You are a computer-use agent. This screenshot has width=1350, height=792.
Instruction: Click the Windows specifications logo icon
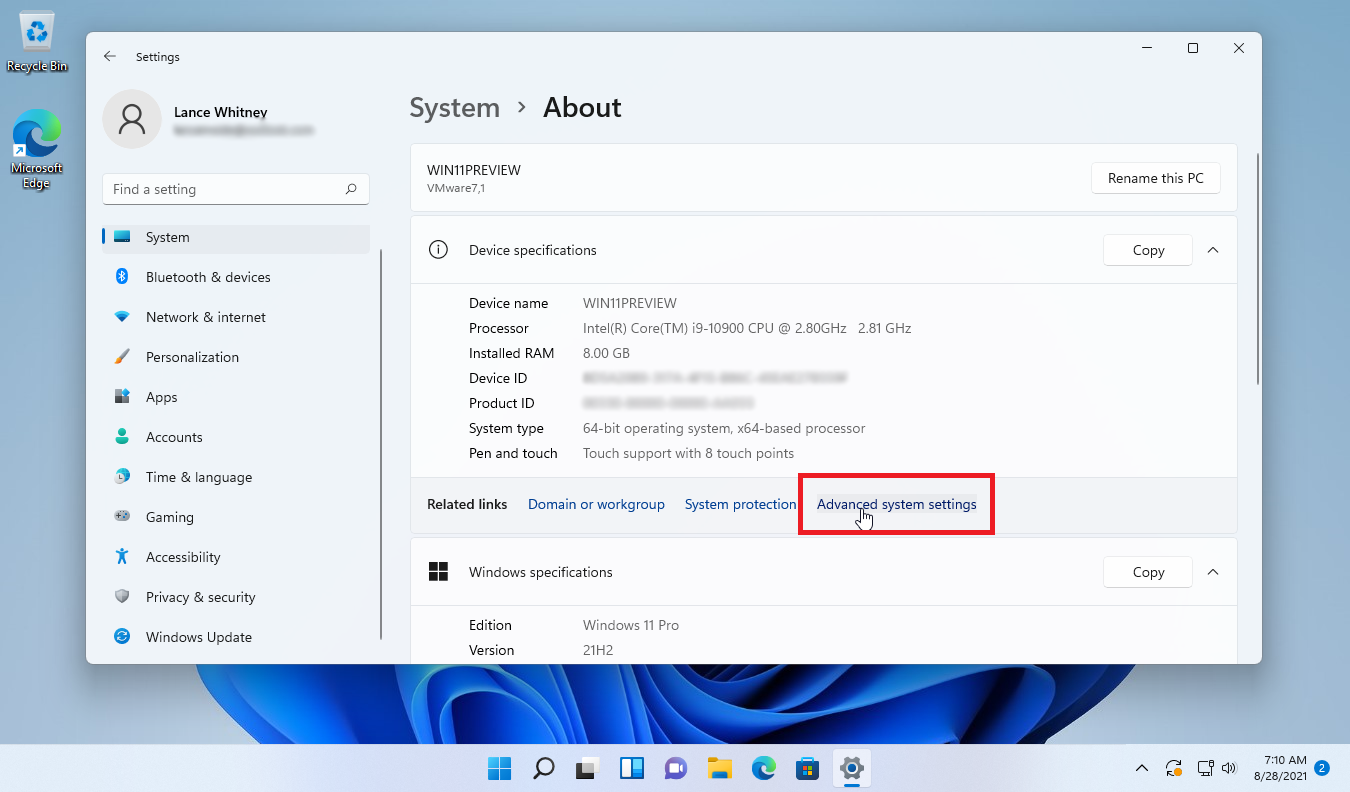point(438,572)
